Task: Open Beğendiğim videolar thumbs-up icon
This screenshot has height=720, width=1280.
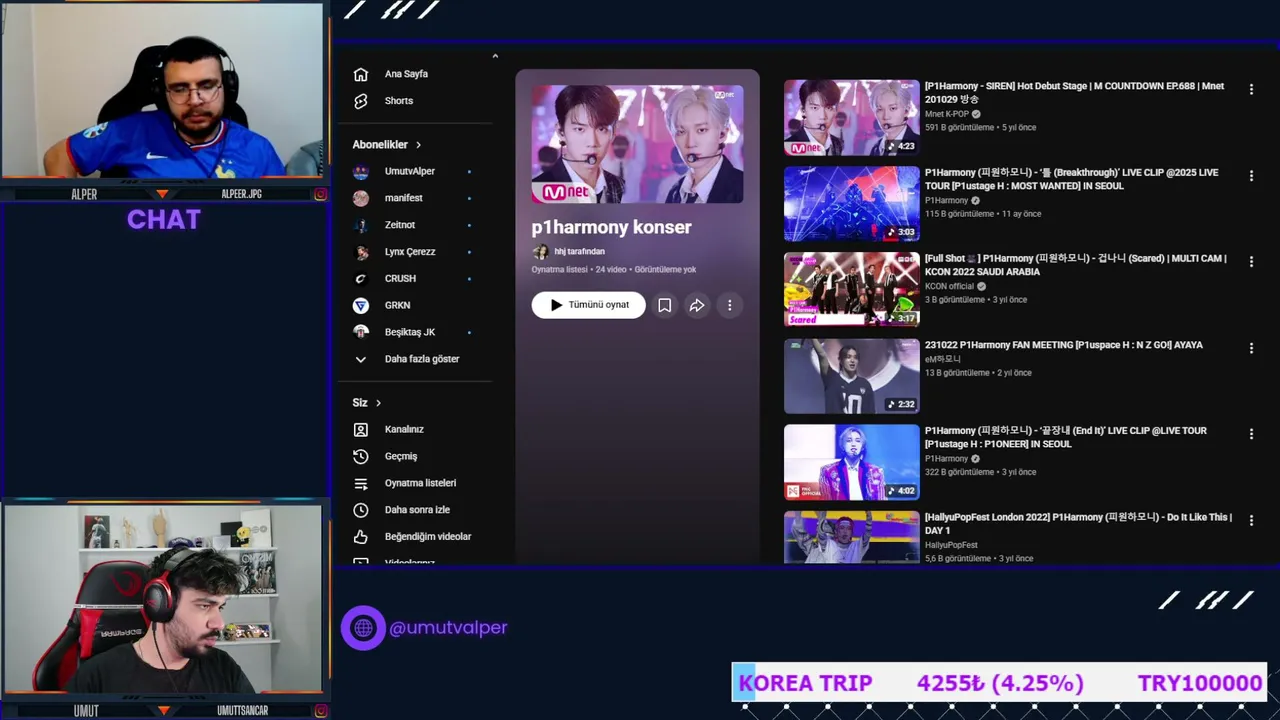Action: coord(361,537)
